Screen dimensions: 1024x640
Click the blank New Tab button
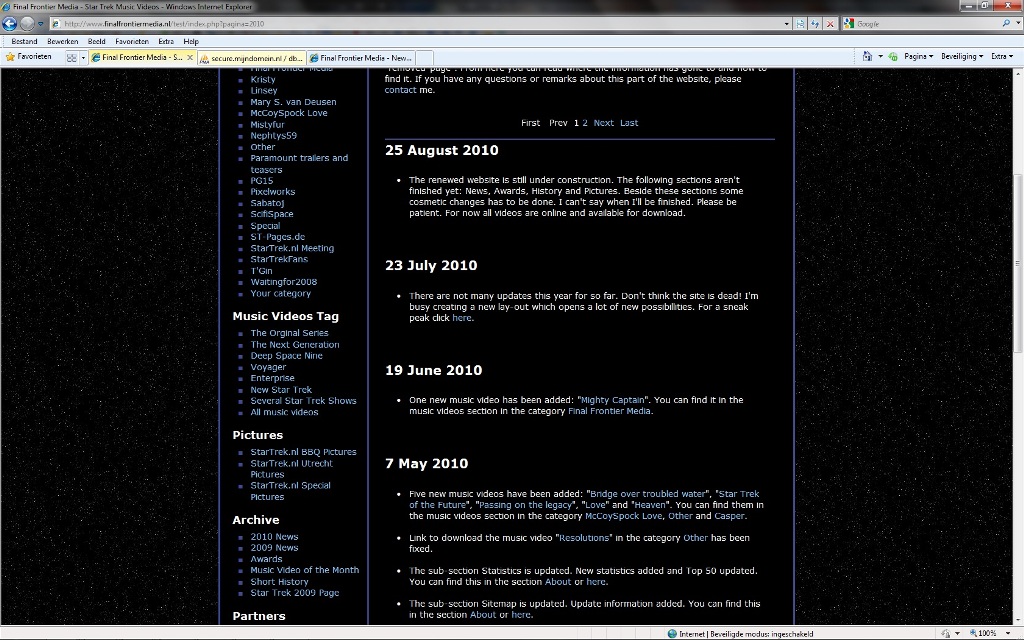click(x=424, y=58)
